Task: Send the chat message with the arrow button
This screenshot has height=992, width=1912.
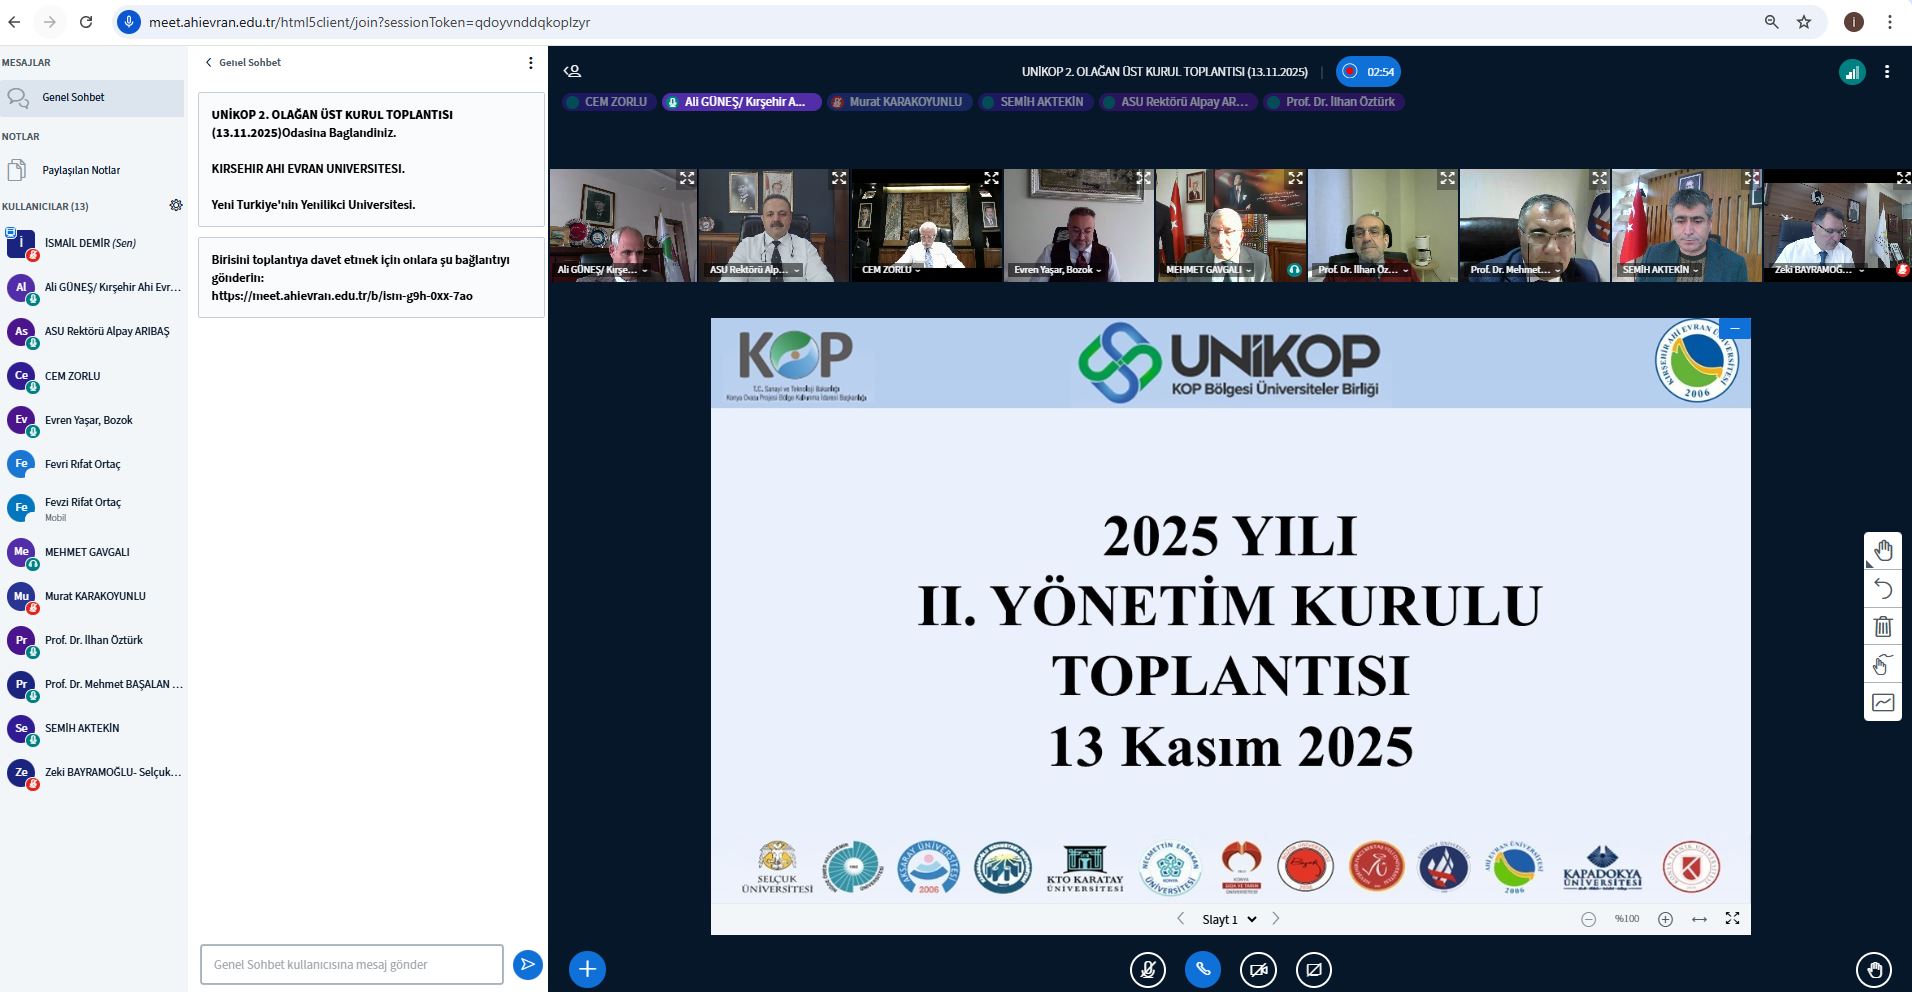Action: click(x=527, y=964)
